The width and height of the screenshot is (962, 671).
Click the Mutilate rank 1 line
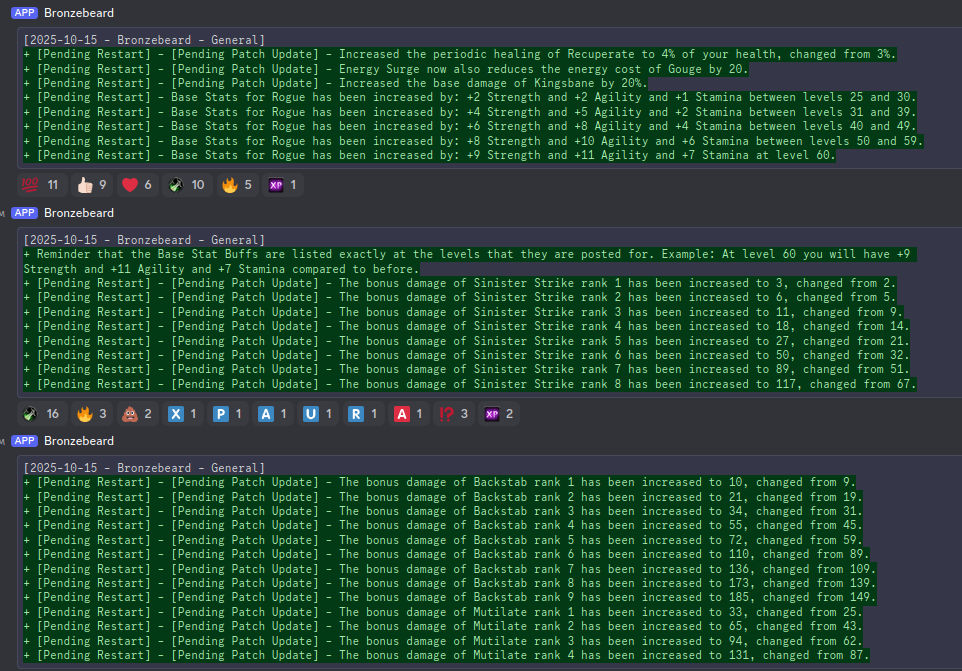pyautogui.click(x=443, y=612)
